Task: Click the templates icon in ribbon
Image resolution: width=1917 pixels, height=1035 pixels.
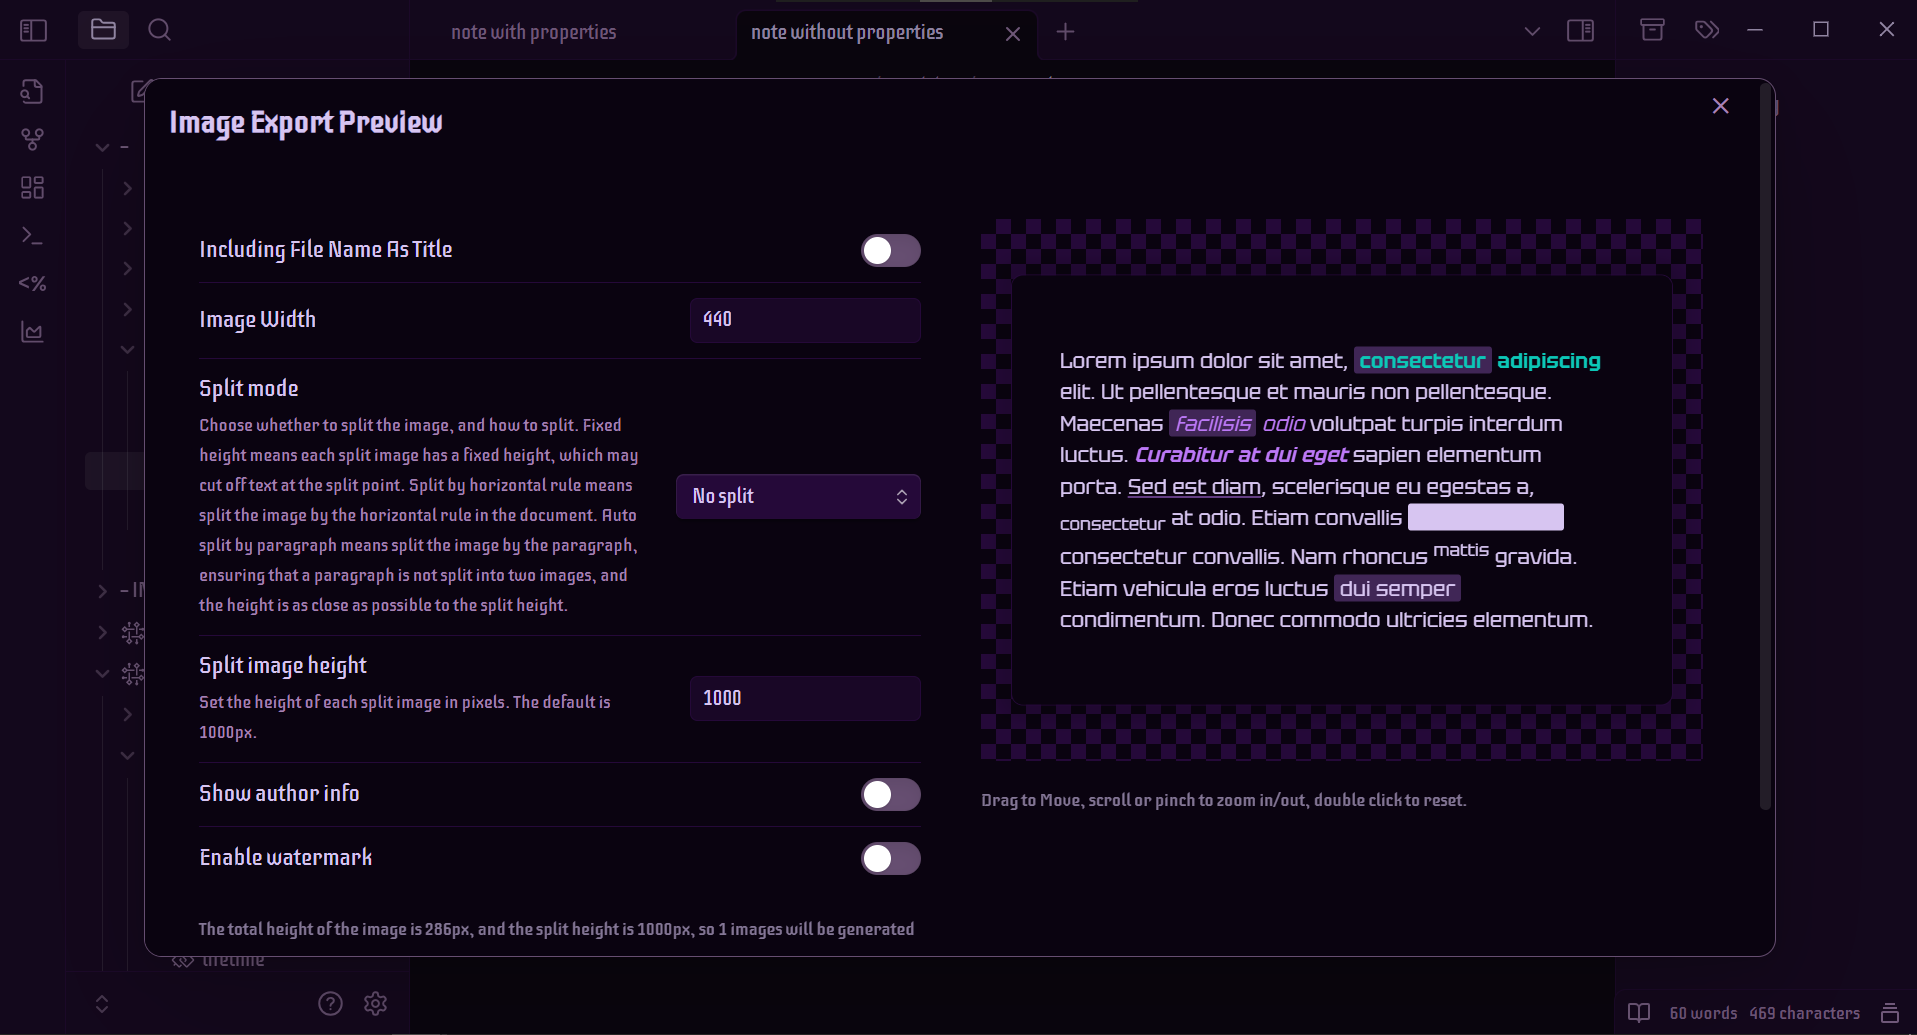Action: 32,284
